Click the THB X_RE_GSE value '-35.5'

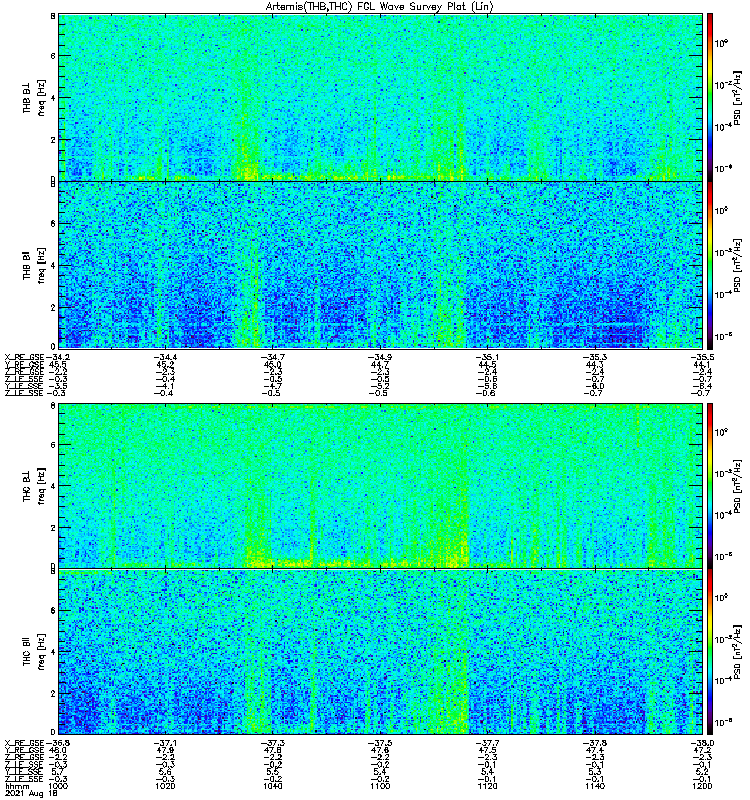[x=702, y=357]
